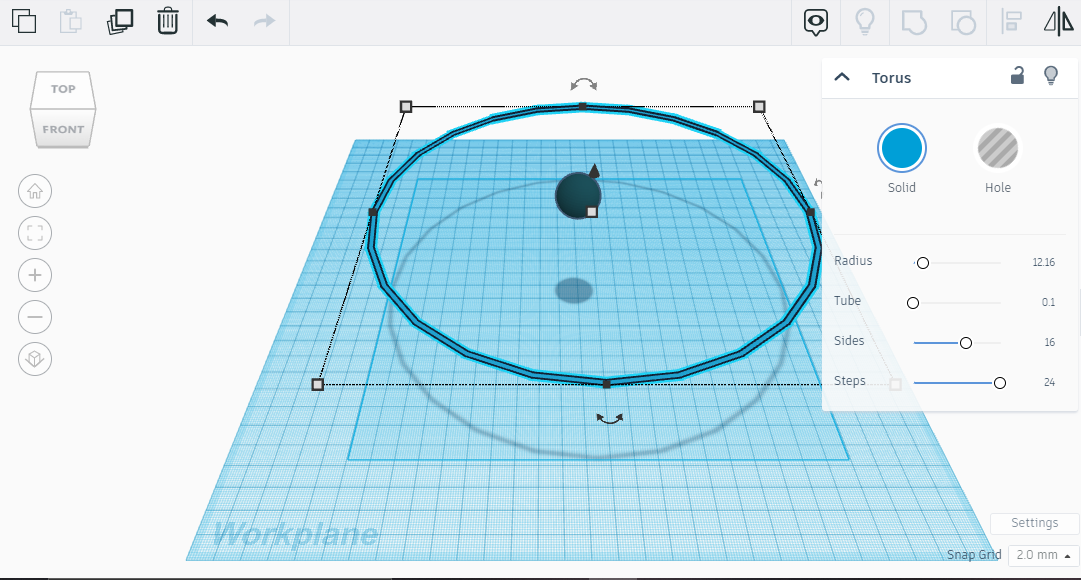Click the top rotation arrow handle
The height and width of the screenshot is (580, 1081).
pos(584,85)
